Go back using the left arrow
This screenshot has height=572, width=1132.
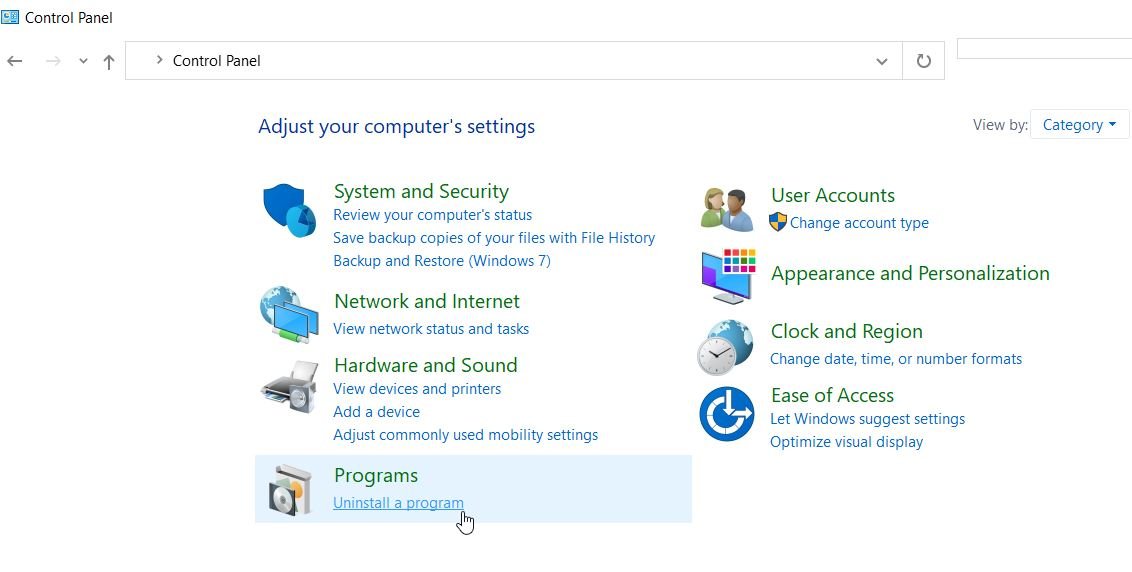14,61
